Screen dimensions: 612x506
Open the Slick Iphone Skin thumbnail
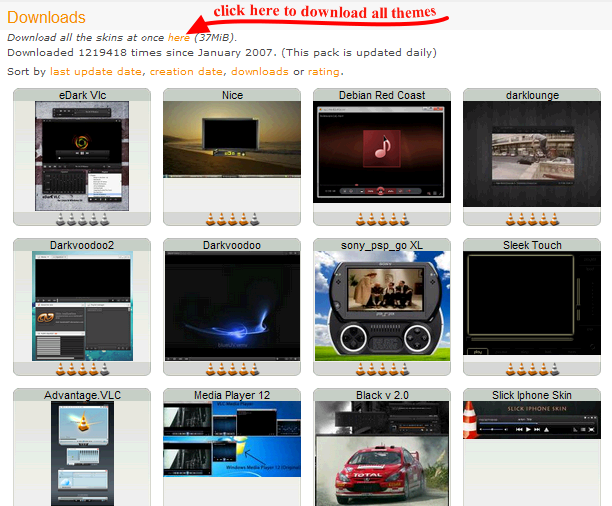pos(532,420)
